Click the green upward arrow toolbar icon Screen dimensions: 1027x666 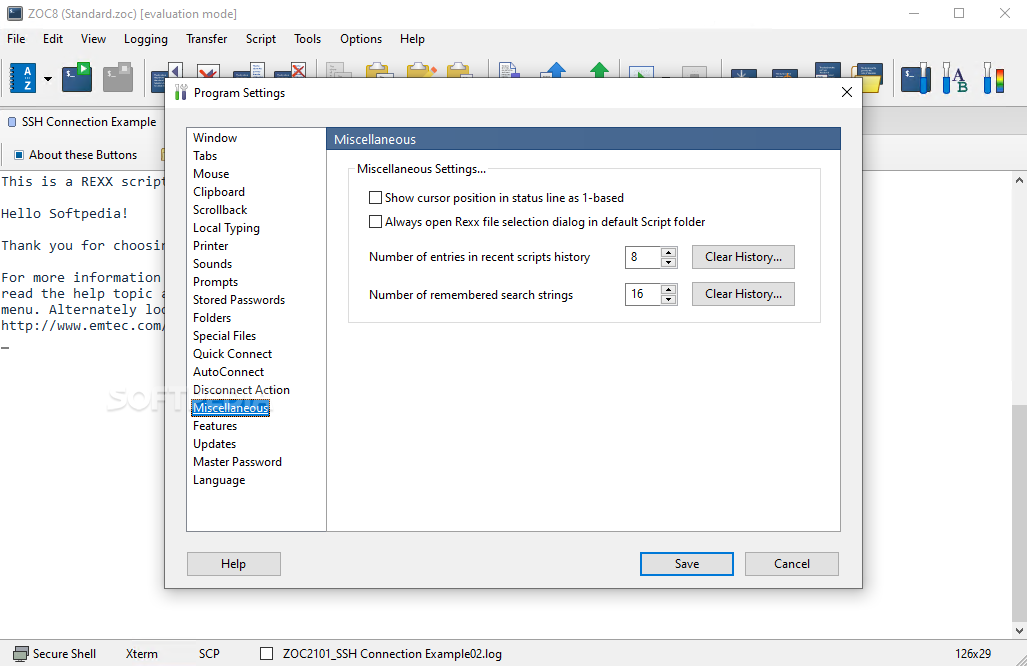tap(599, 70)
